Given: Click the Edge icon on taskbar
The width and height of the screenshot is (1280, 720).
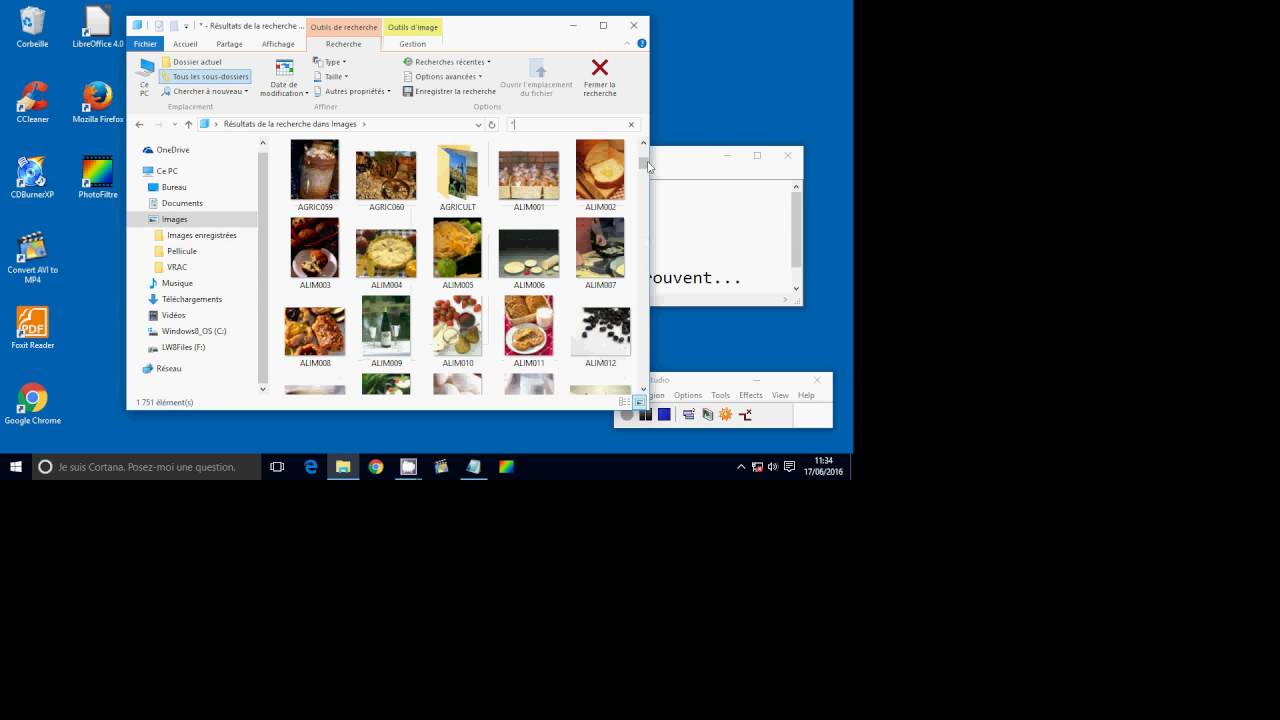Looking at the screenshot, I should tap(311, 466).
